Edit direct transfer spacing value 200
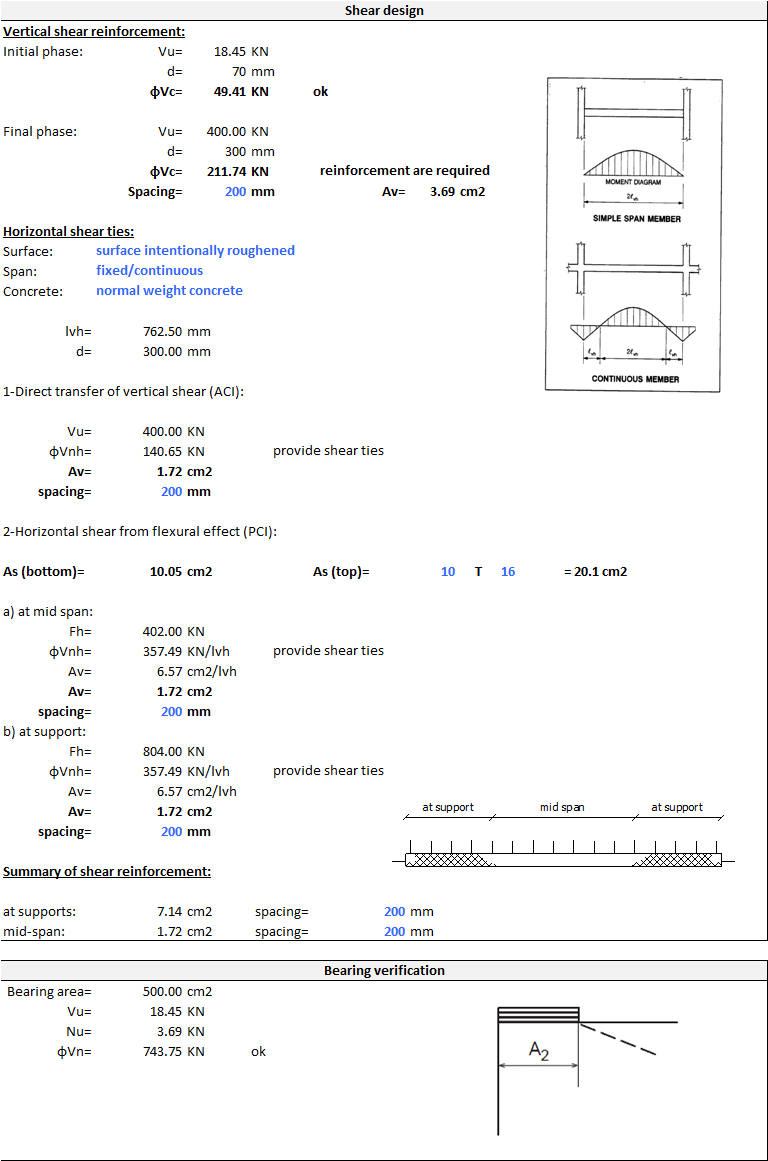The height and width of the screenshot is (1161, 768). click(x=172, y=492)
